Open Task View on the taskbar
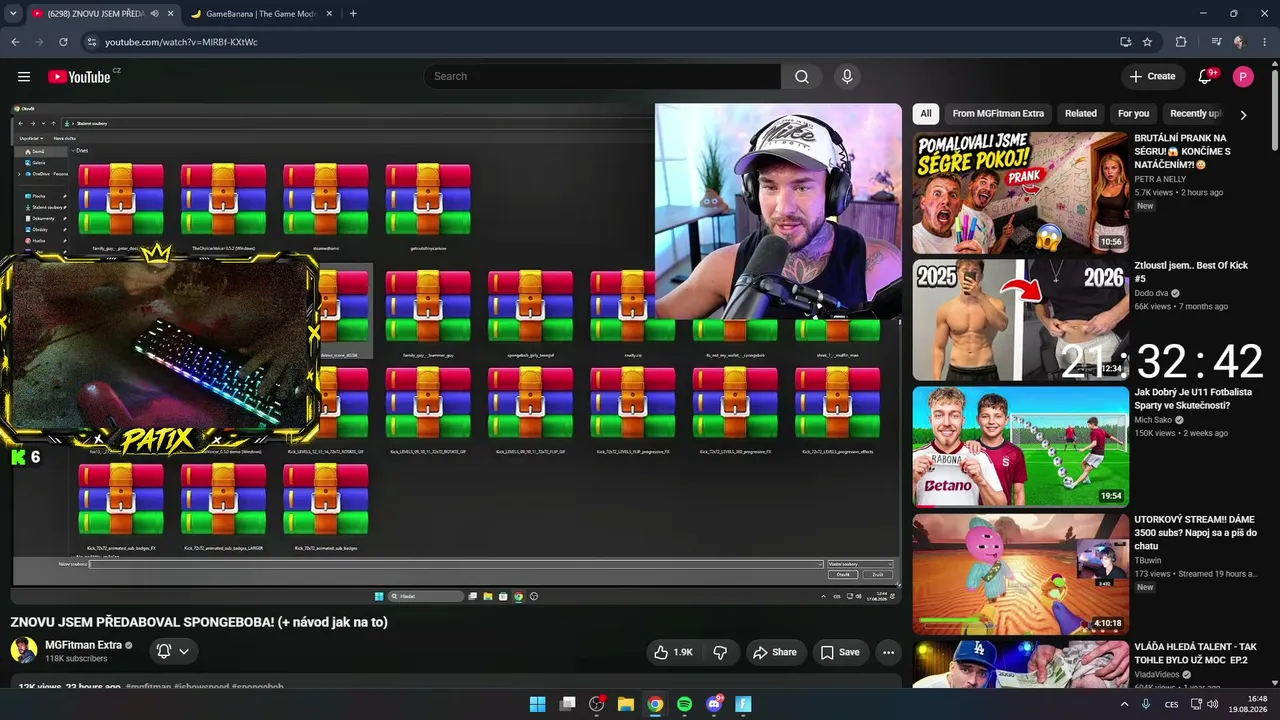The image size is (1280, 720). click(568, 704)
